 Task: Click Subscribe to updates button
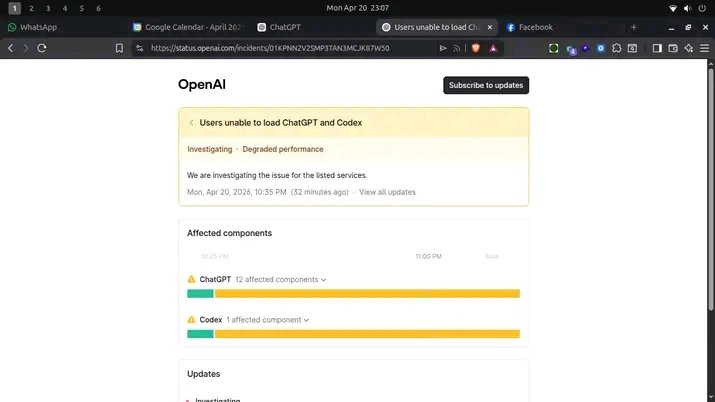pyautogui.click(x=486, y=85)
